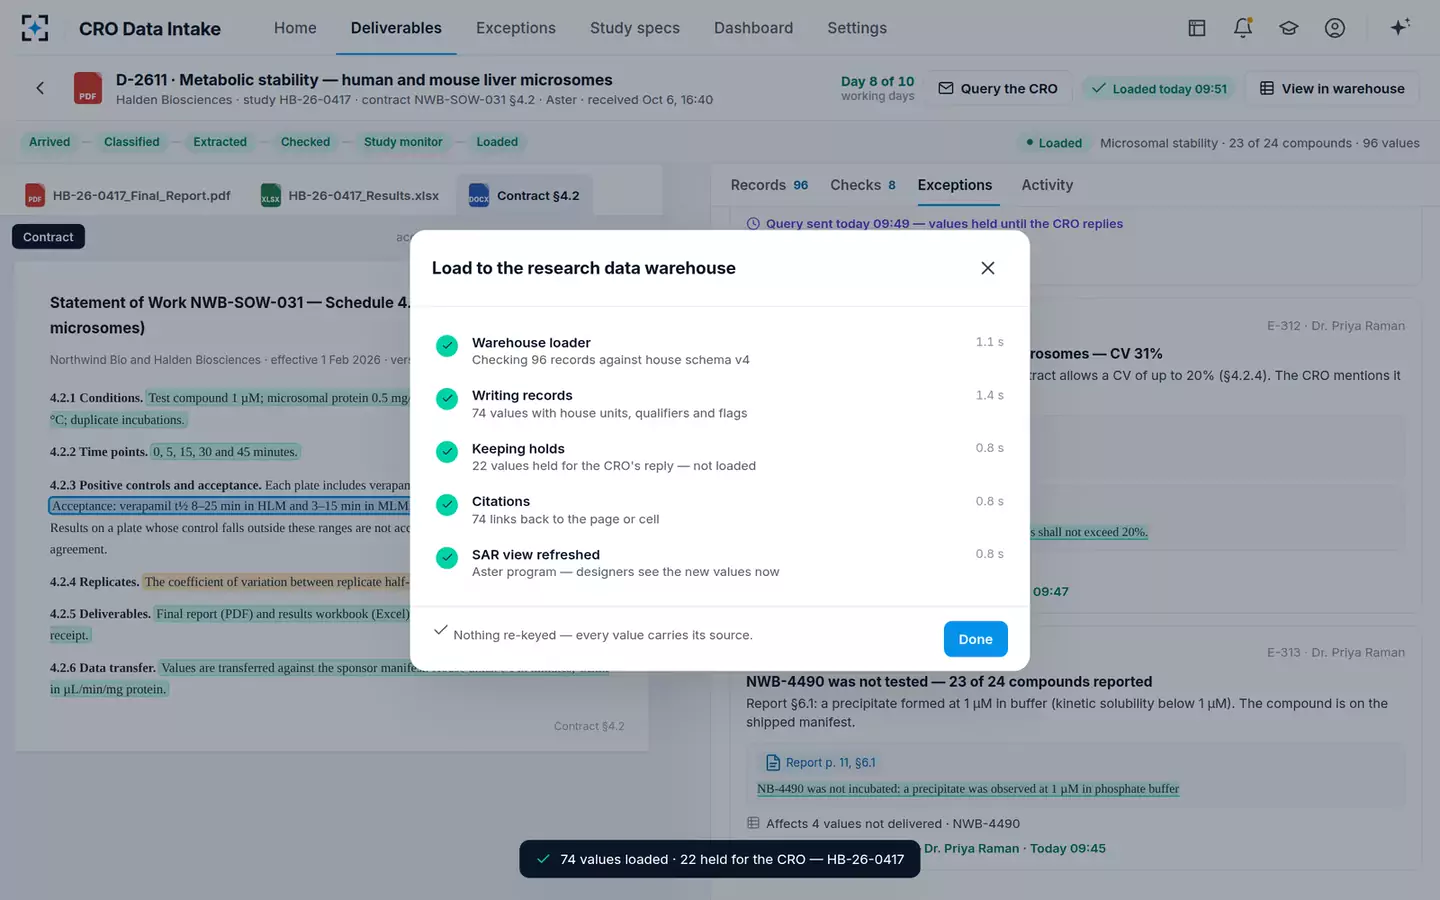Click the Checked stage pill
Viewport: 1440px width, 900px height.
pos(305,142)
